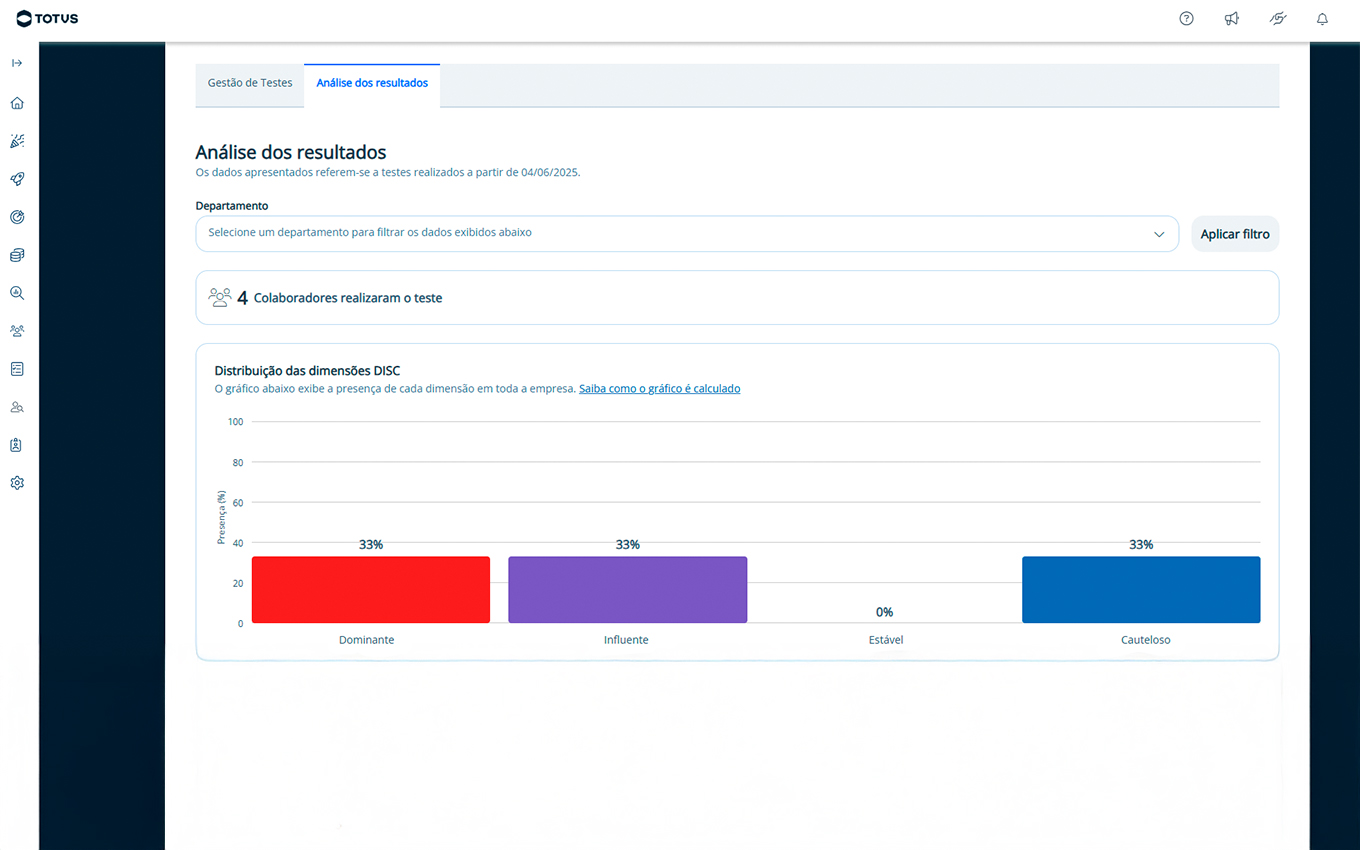
Task: Go to home via sidebar house icon
Action: click(x=17, y=103)
